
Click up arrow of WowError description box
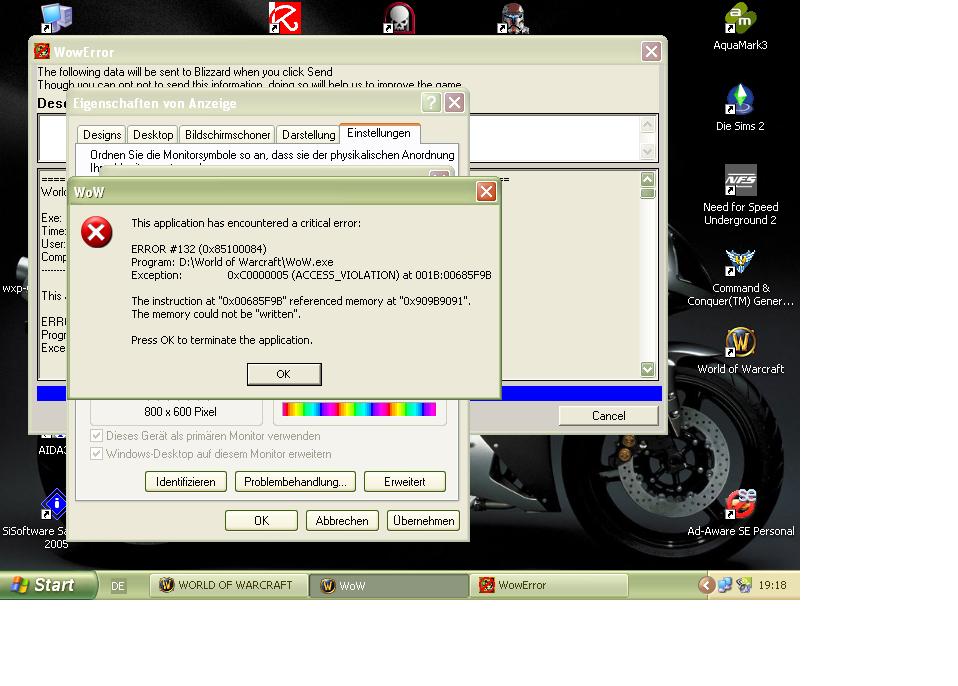click(648, 125)
